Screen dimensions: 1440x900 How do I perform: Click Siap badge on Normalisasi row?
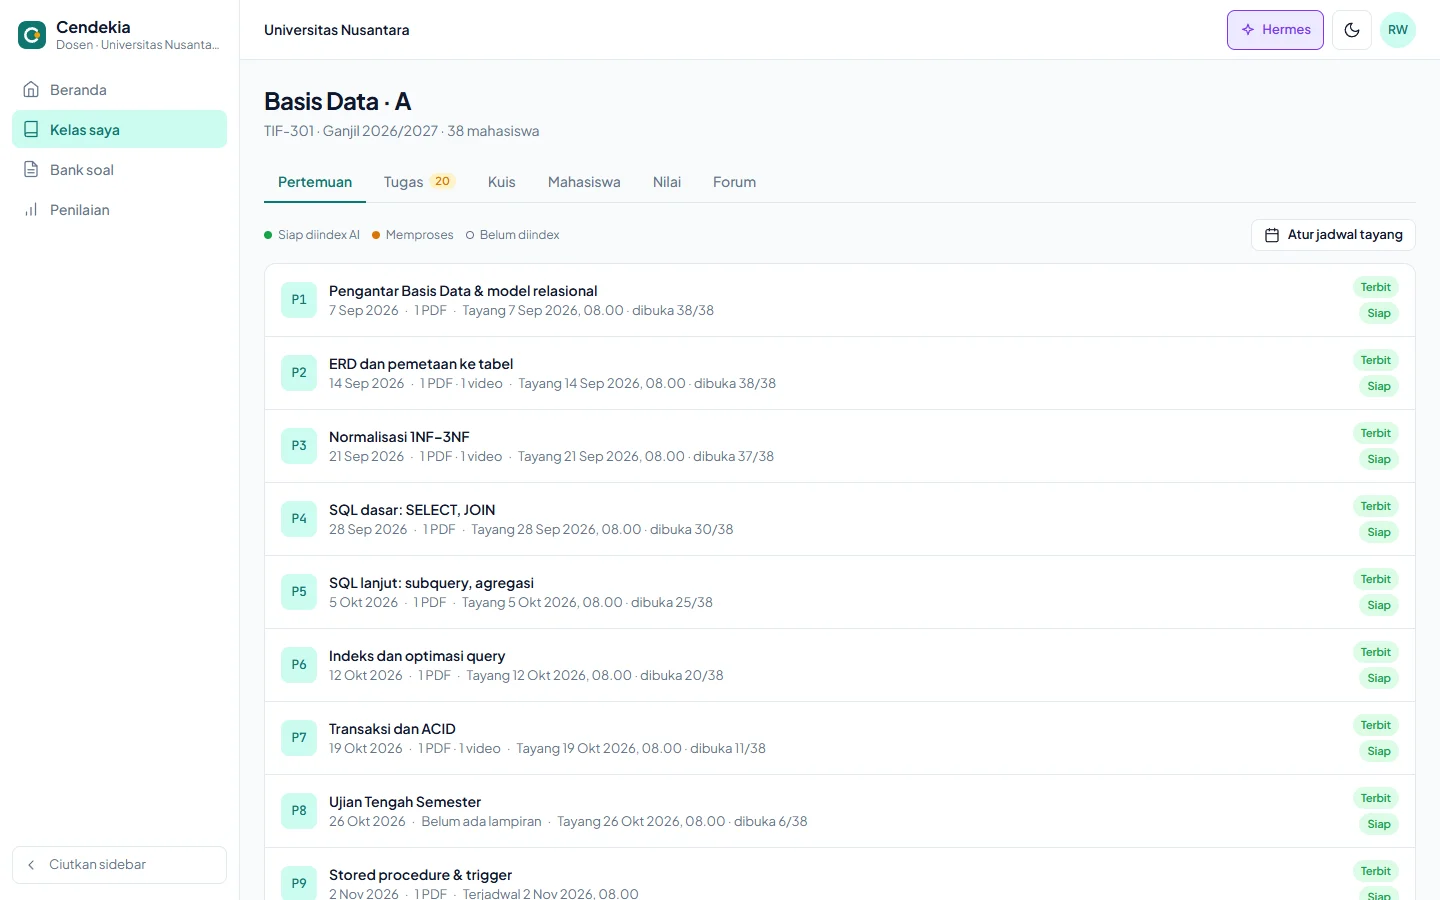1379,459
